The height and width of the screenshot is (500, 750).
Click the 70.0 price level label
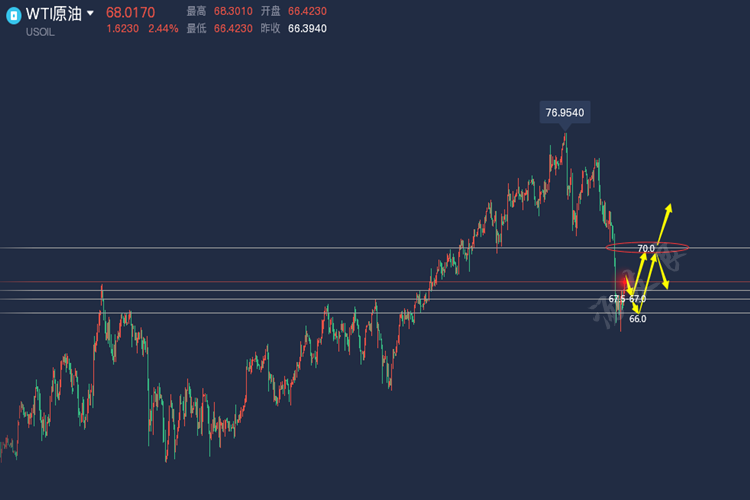[646, 248]
